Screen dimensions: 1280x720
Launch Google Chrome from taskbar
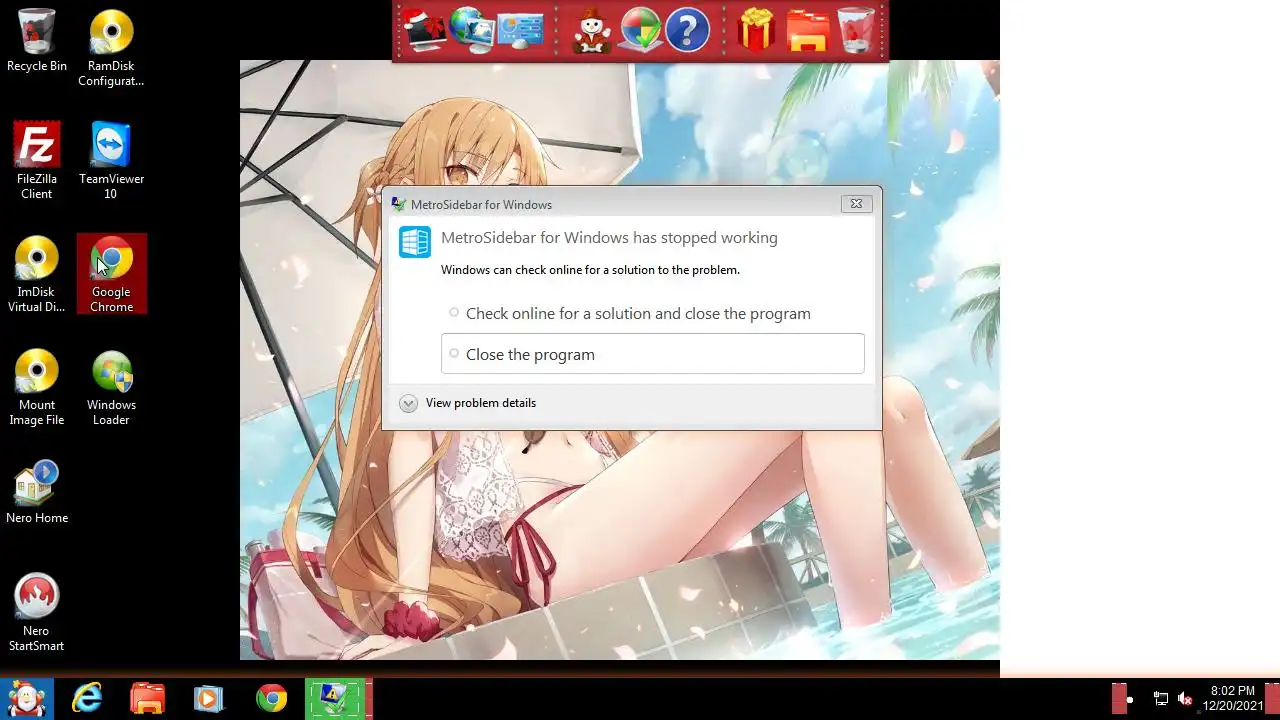271,699
